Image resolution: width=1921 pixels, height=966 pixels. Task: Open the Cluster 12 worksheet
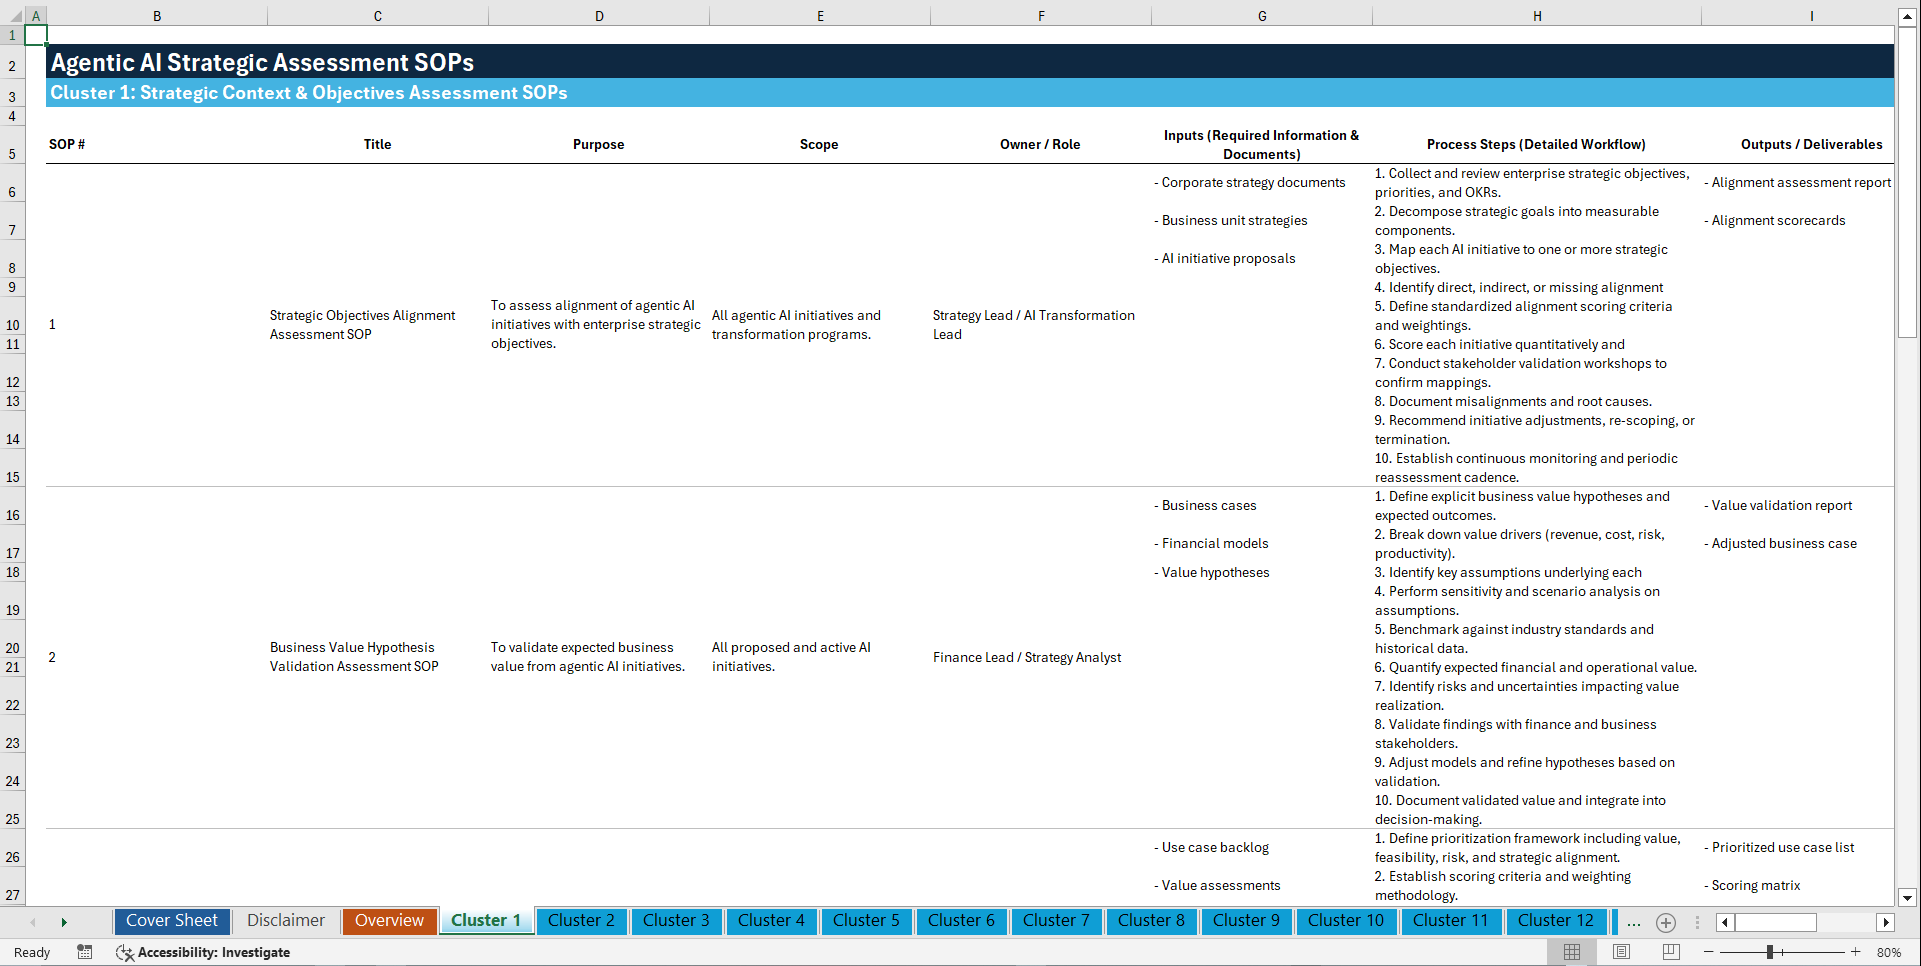[x=1556, y=921]
